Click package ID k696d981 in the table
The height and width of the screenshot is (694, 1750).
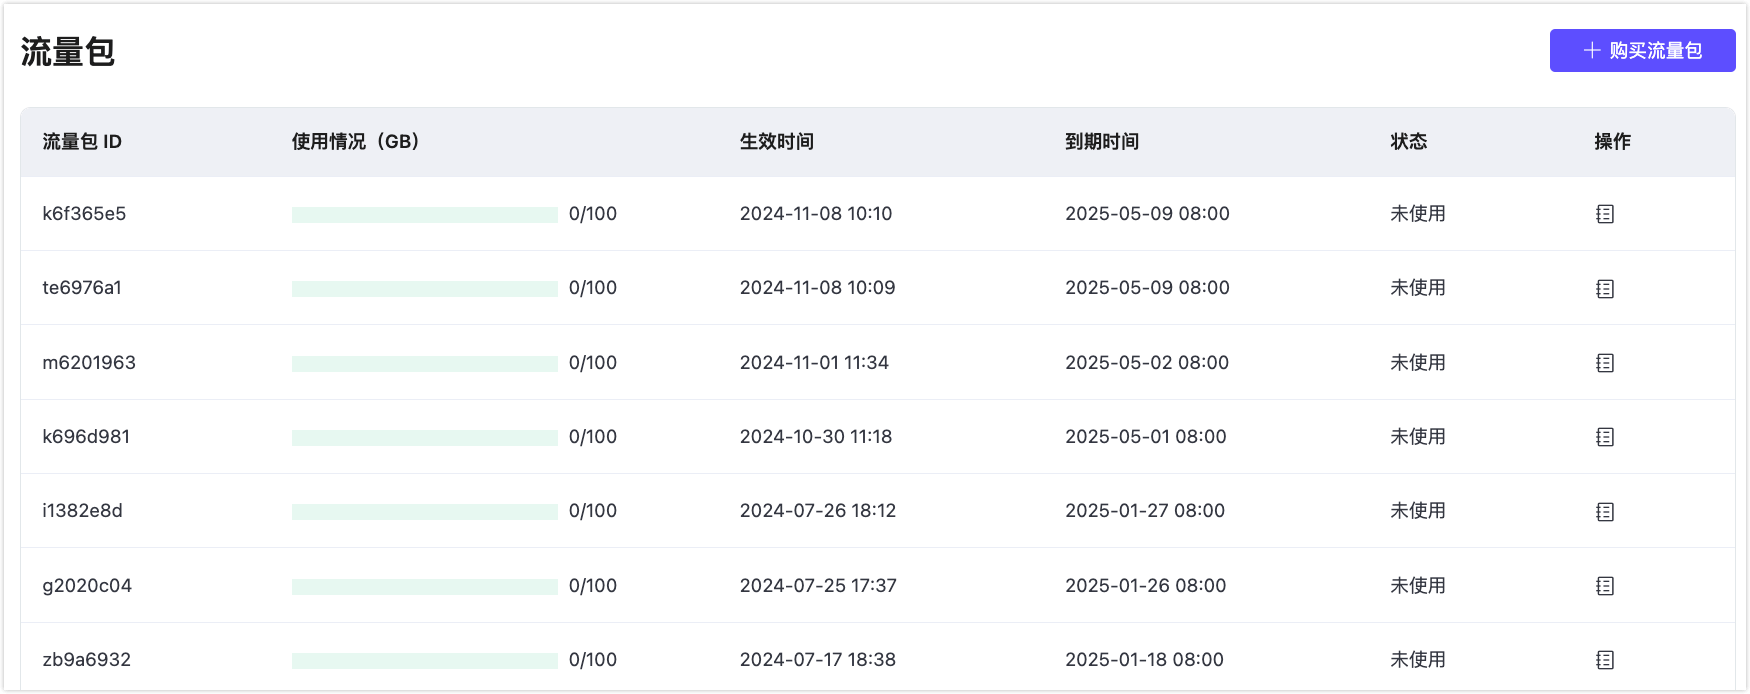click(86, 437)
